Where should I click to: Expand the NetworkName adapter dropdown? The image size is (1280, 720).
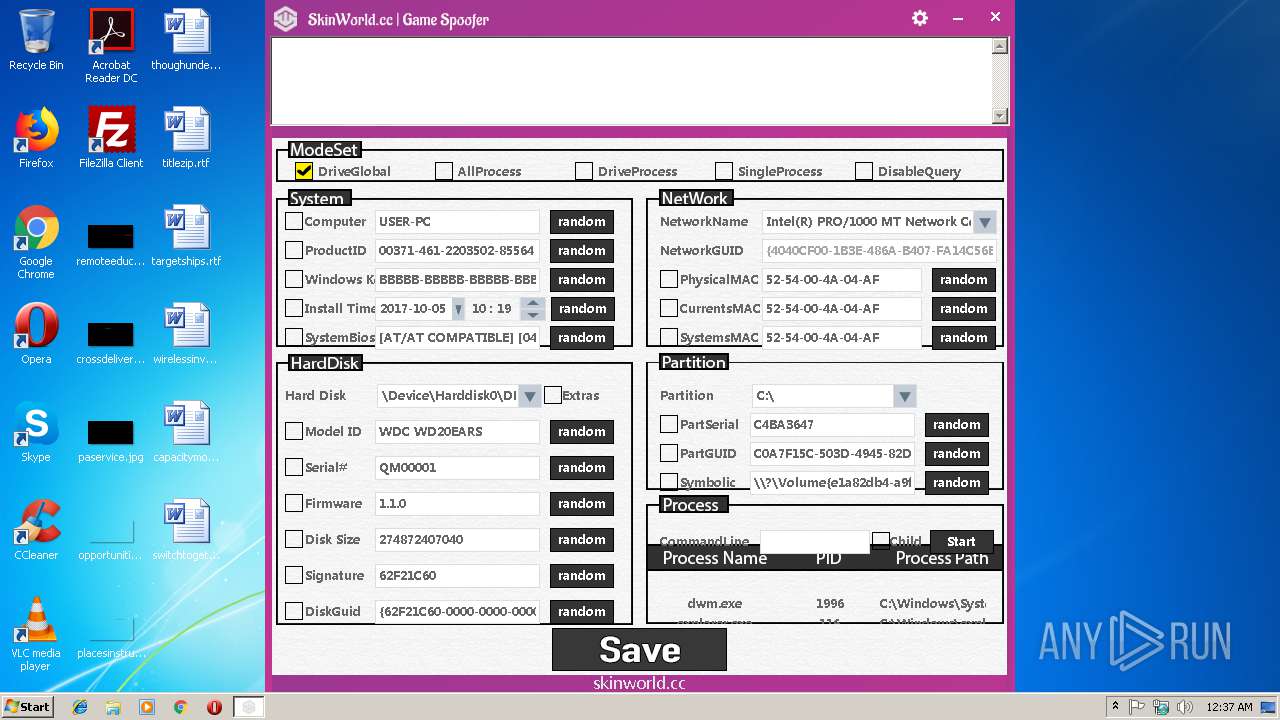(x=985, y=222)
